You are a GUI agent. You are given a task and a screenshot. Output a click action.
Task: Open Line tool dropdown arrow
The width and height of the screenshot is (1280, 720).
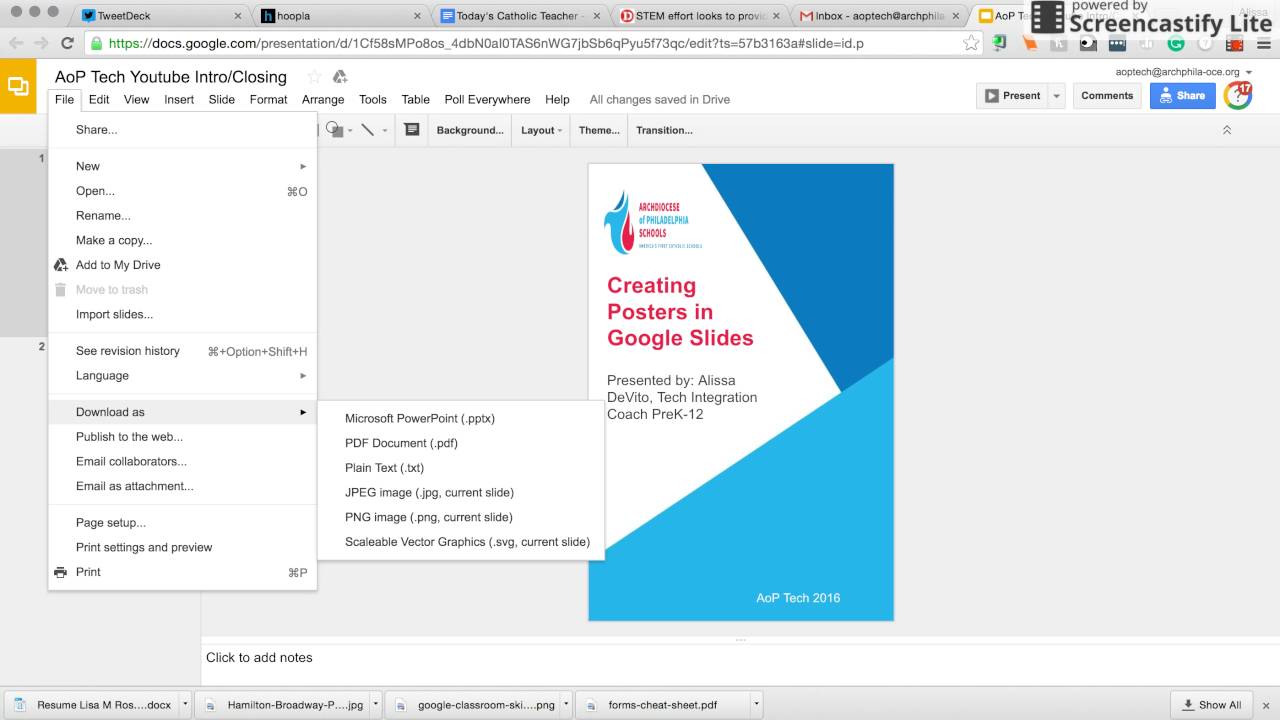(x=384, y=130)
